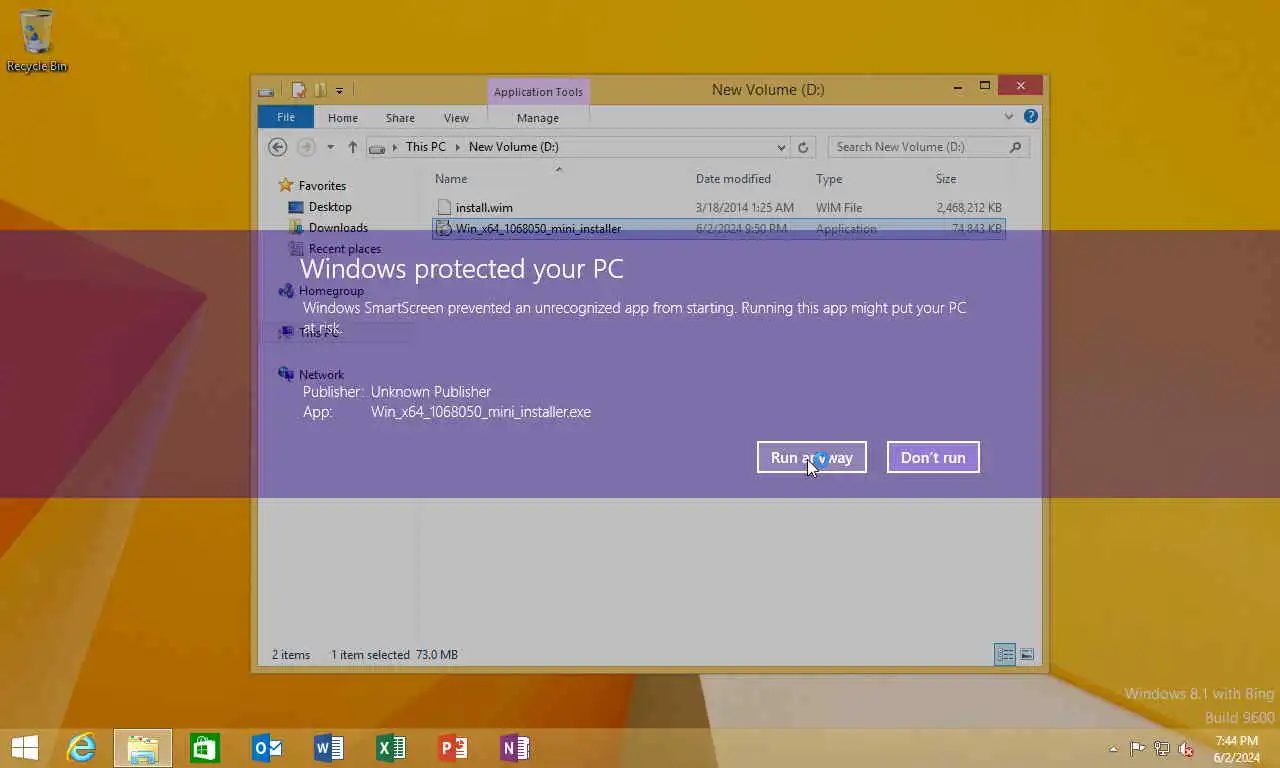Open the Manage ribbon tab
Image resolution: width=1280 pixels, height=768 pixels.
click(x=538, y=117)
